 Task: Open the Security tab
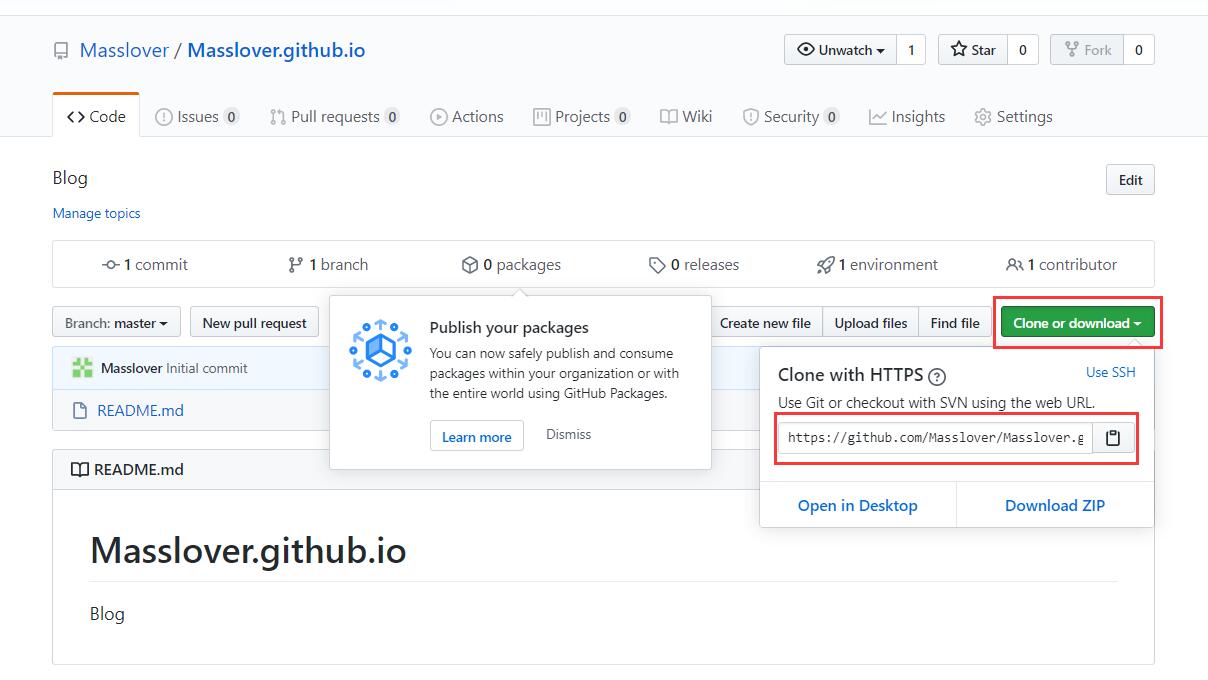click(791, 116)
